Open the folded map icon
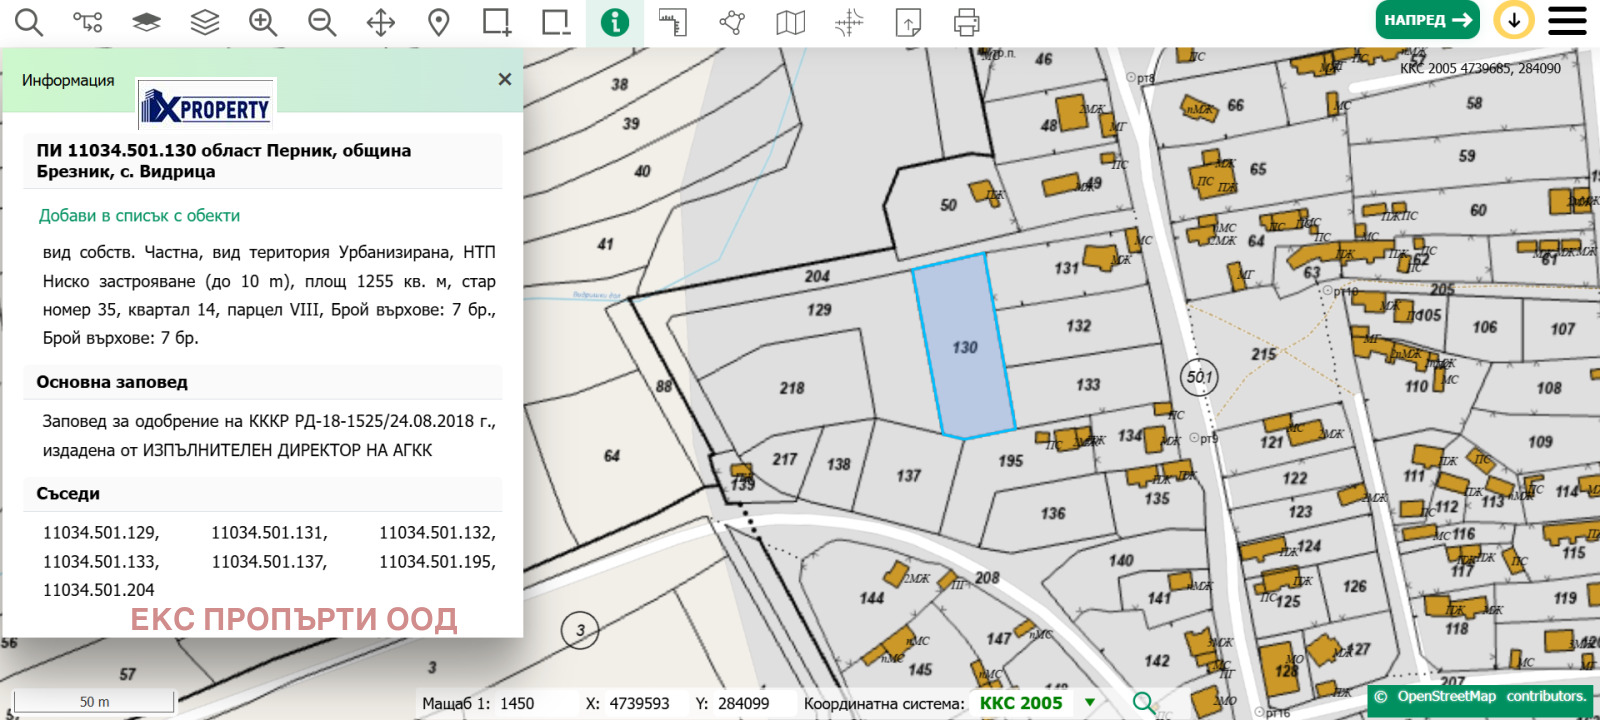Viewport: 1600px width, 720px height. pyautogui.click(x=791, y=22)
